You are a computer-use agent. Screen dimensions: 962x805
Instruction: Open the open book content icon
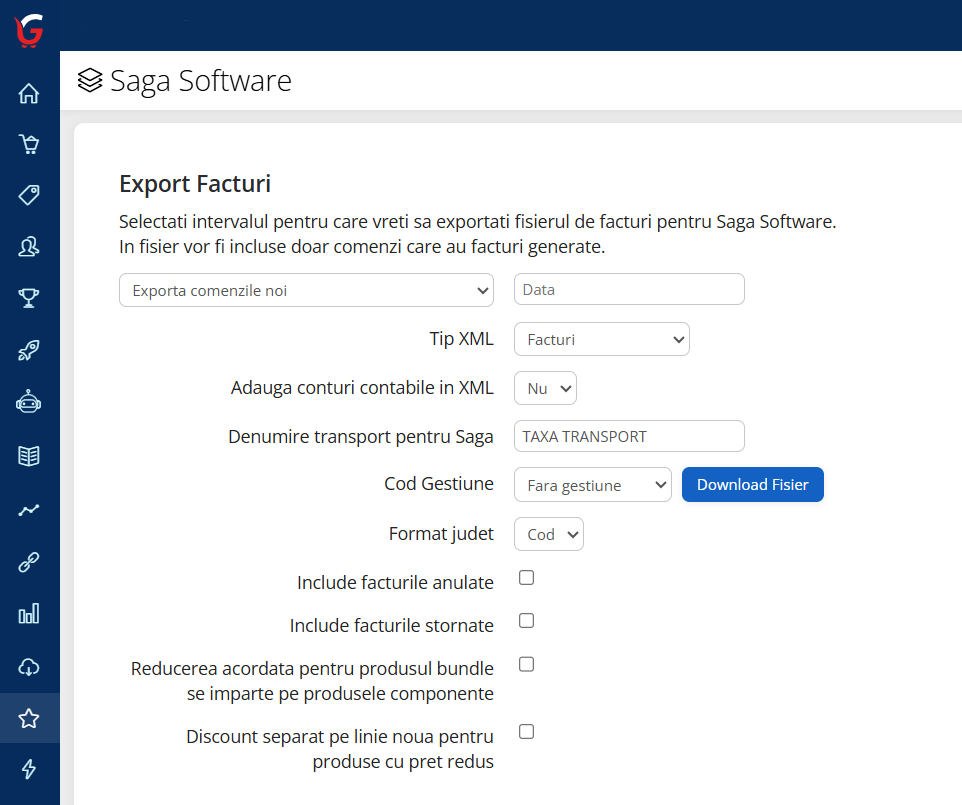(x=29, y=456)
